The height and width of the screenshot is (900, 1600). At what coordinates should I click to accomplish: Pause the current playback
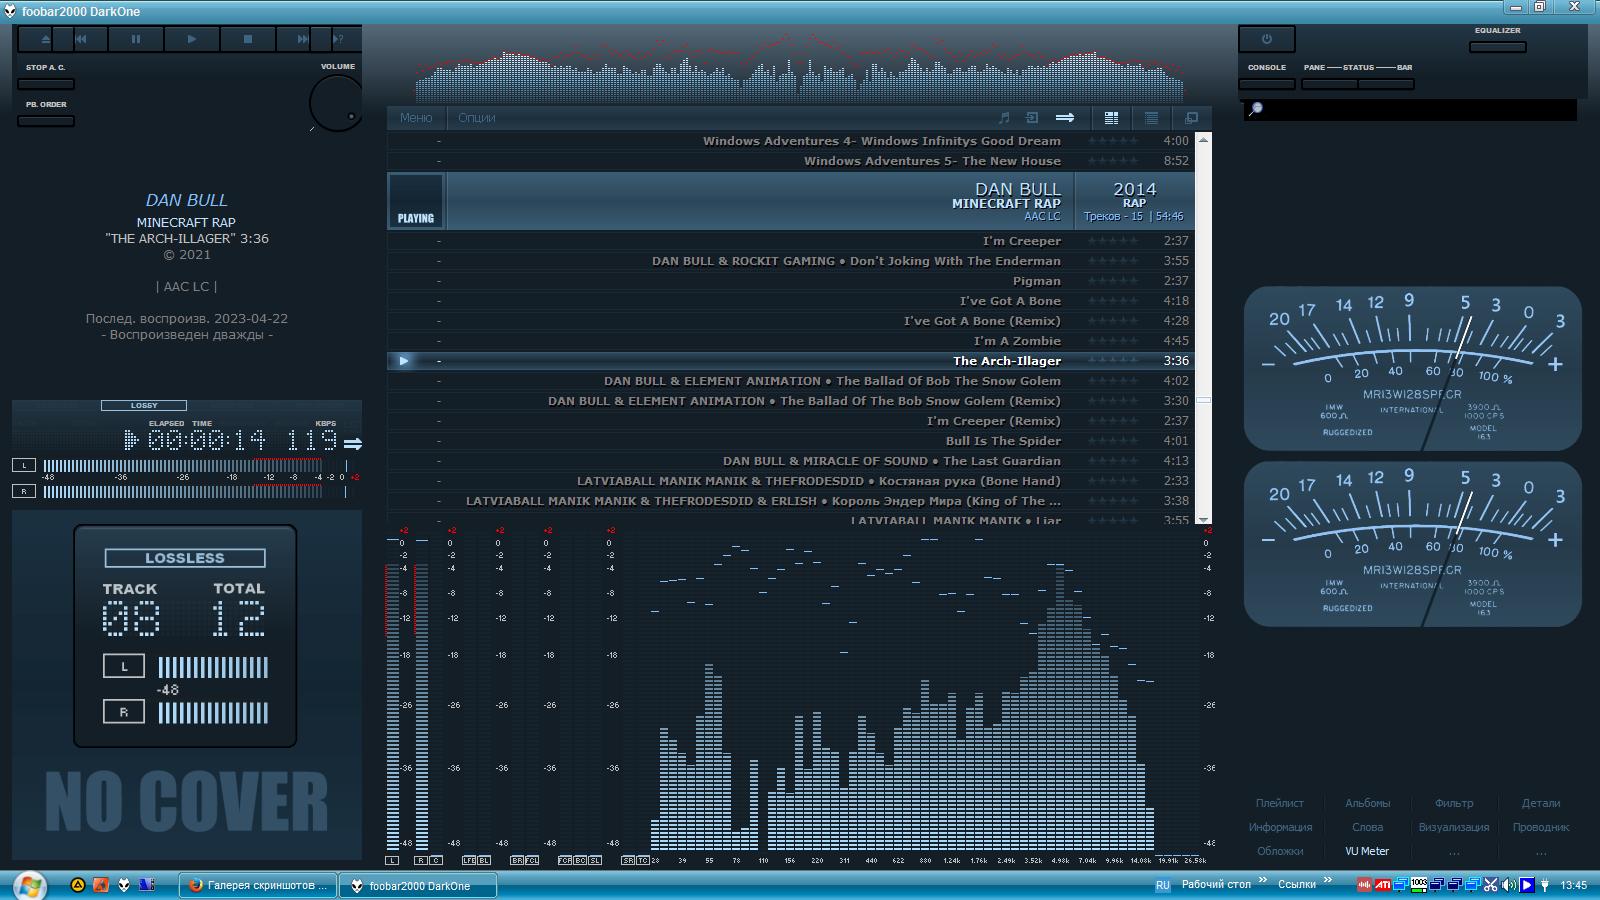coord(136,39)
